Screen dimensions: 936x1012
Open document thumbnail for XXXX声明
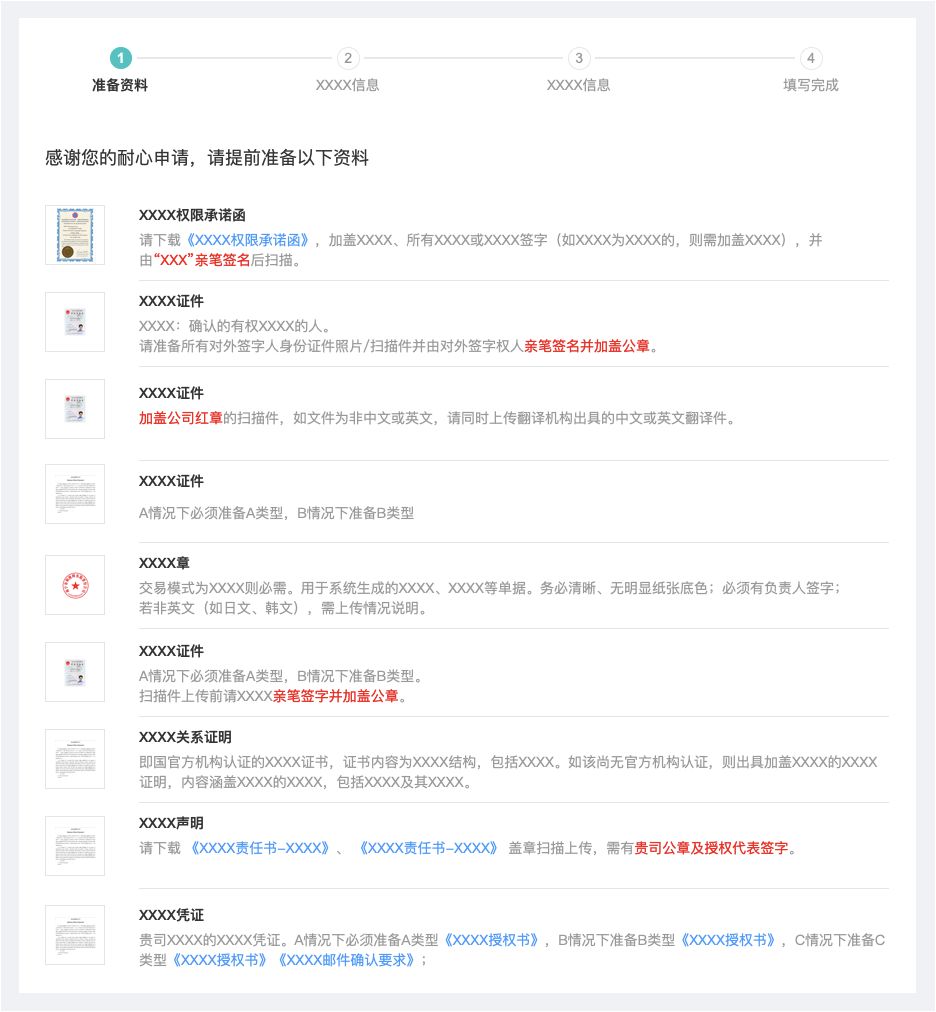click(75, 845)
